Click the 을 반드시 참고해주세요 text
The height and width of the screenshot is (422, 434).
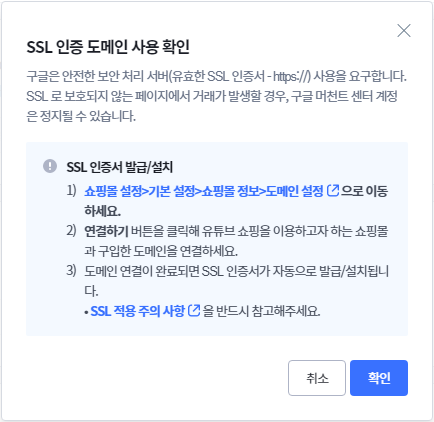click(x=261, y=311)
